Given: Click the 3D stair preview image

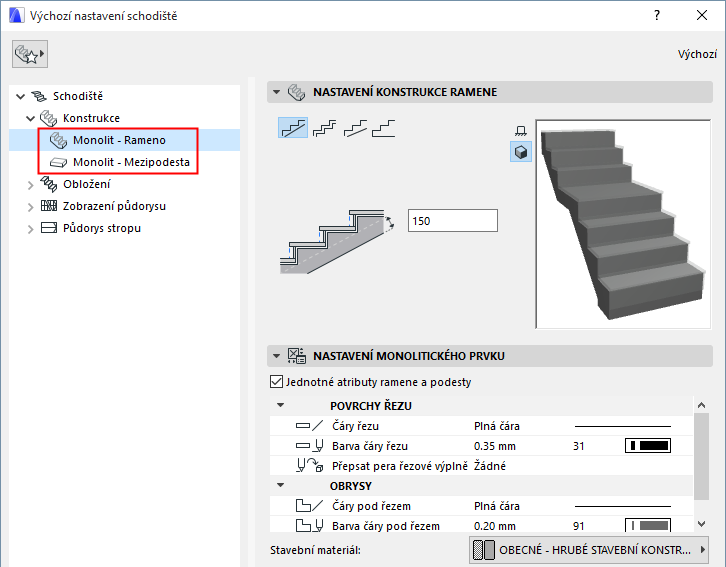Looking at the screenshot, I should (623, 224).
